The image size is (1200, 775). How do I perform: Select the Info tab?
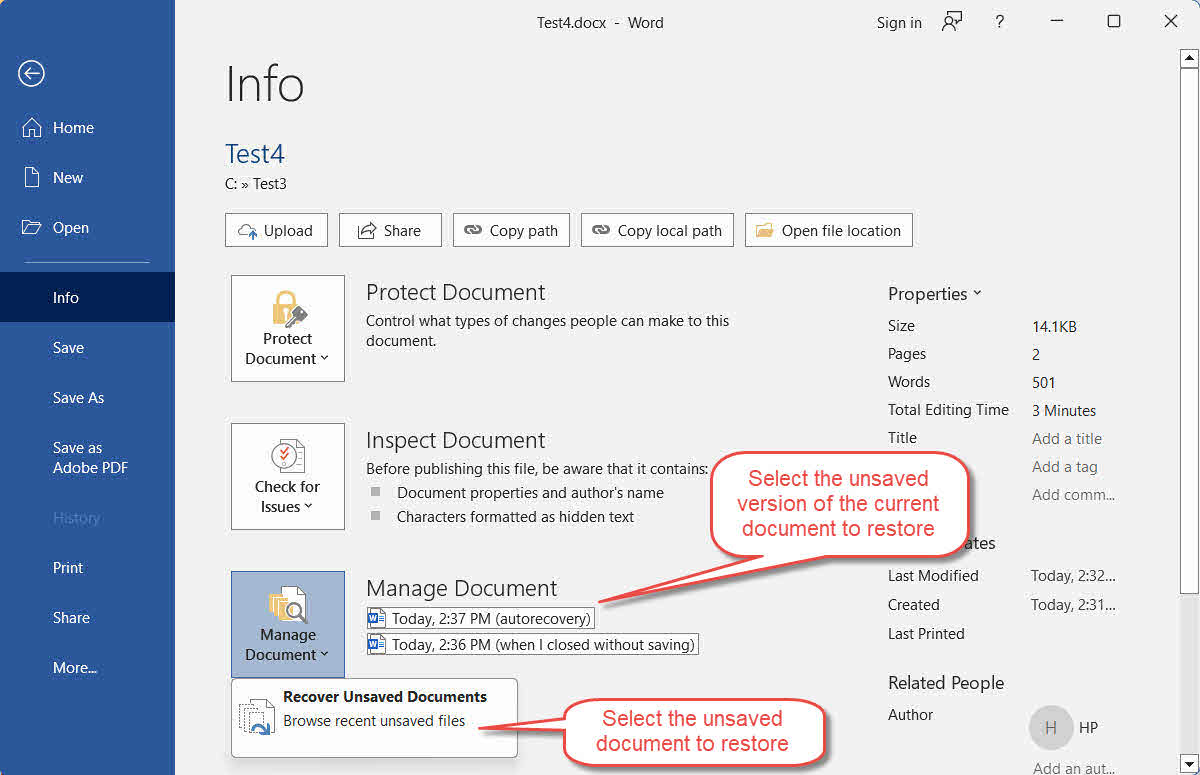(87, 298)
